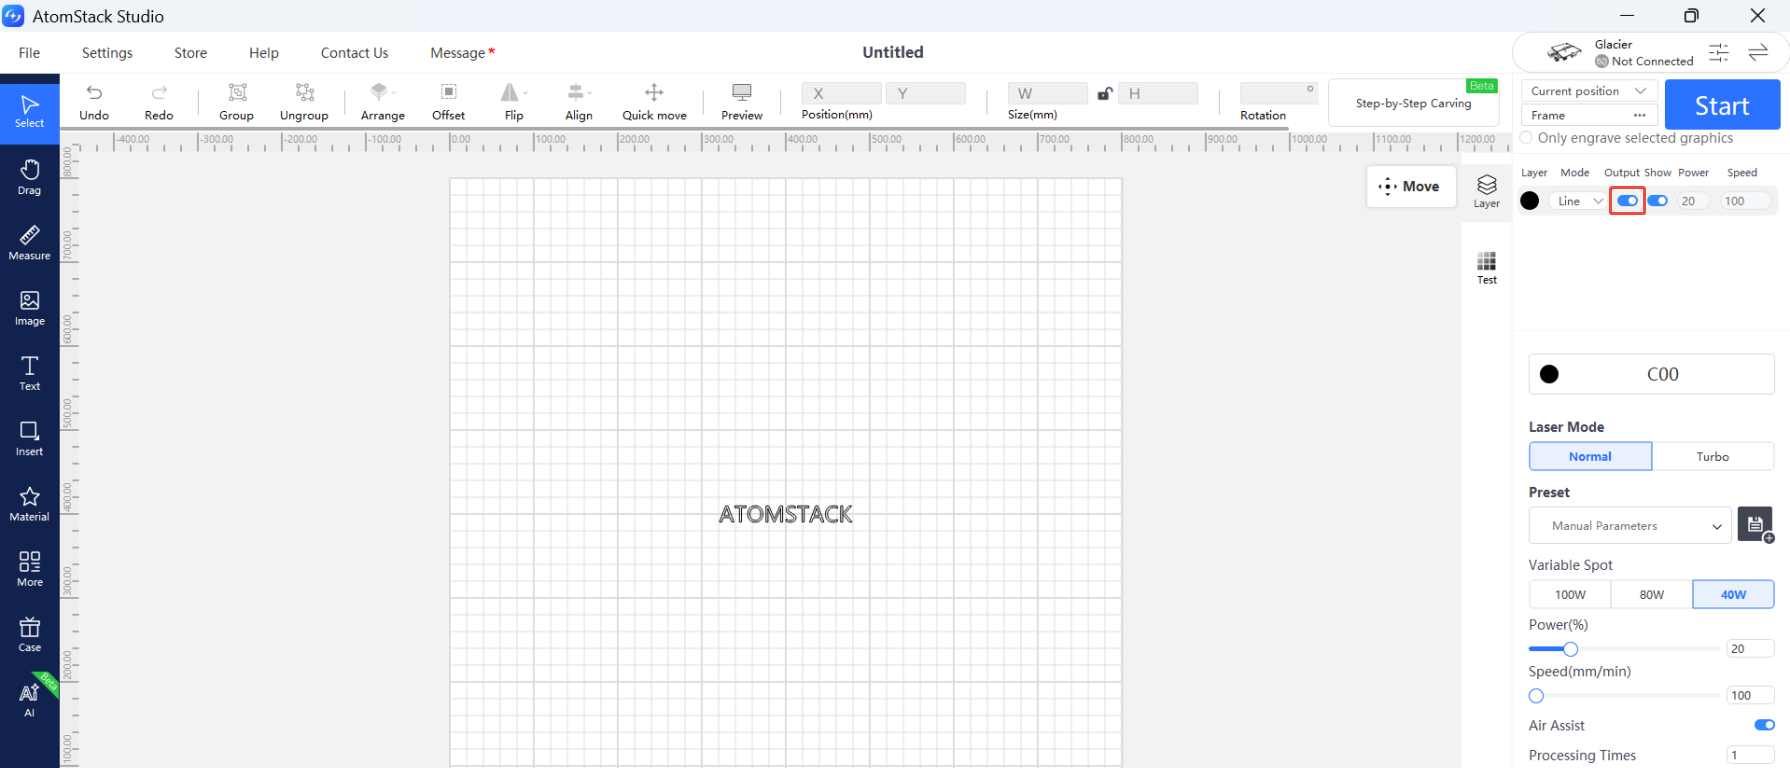Enable Only engrave selected graphics

click(x=1526, y=138)
